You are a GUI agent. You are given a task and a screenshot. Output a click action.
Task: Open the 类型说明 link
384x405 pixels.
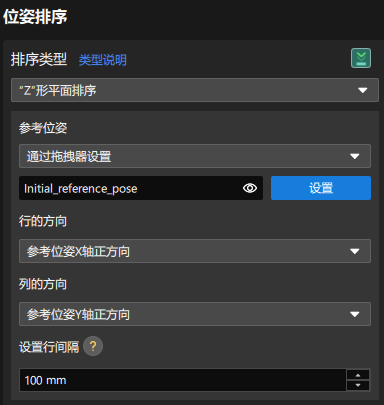103,60
